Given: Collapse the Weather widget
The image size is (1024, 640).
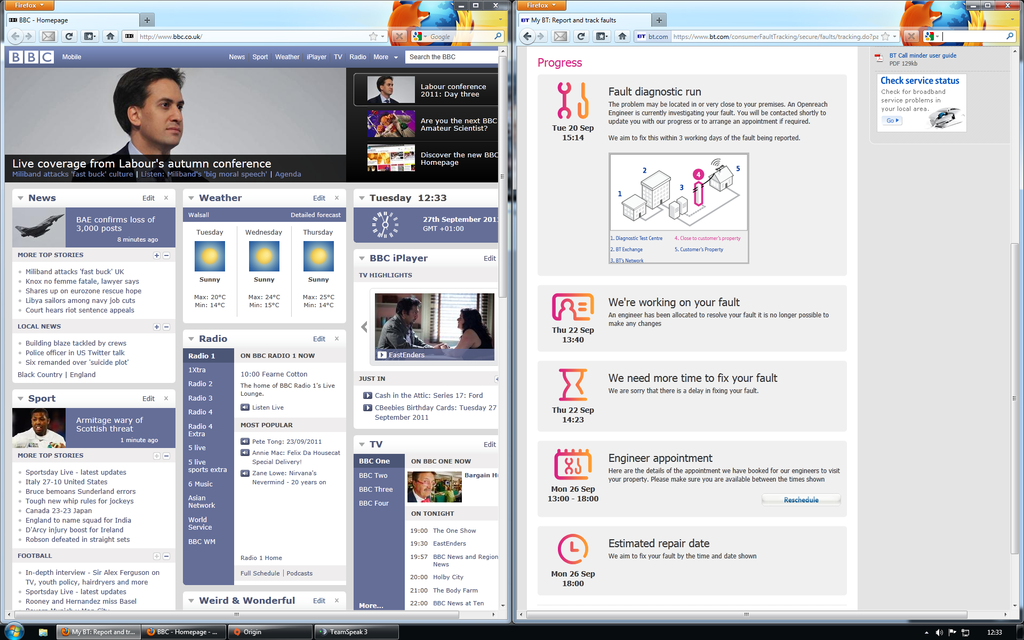Looking at the screenshot, I should (191, 198).
